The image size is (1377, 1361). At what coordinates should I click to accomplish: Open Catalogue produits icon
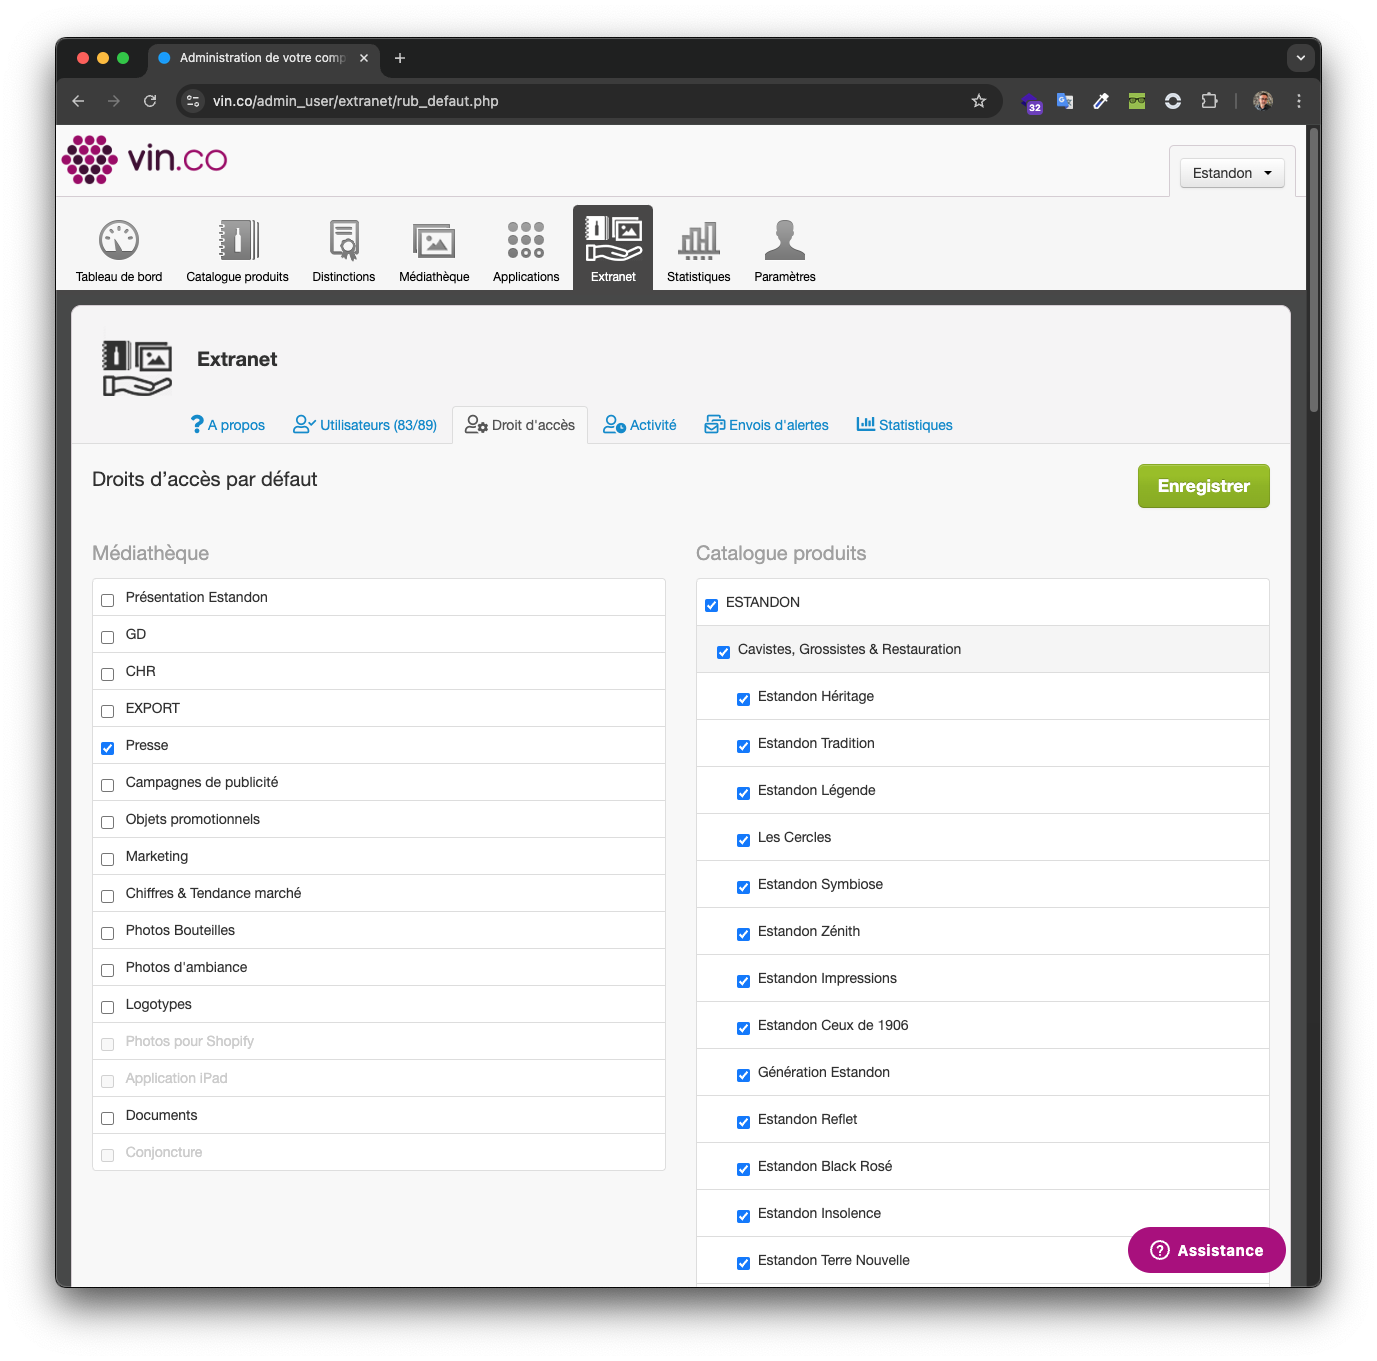[238, 240]
